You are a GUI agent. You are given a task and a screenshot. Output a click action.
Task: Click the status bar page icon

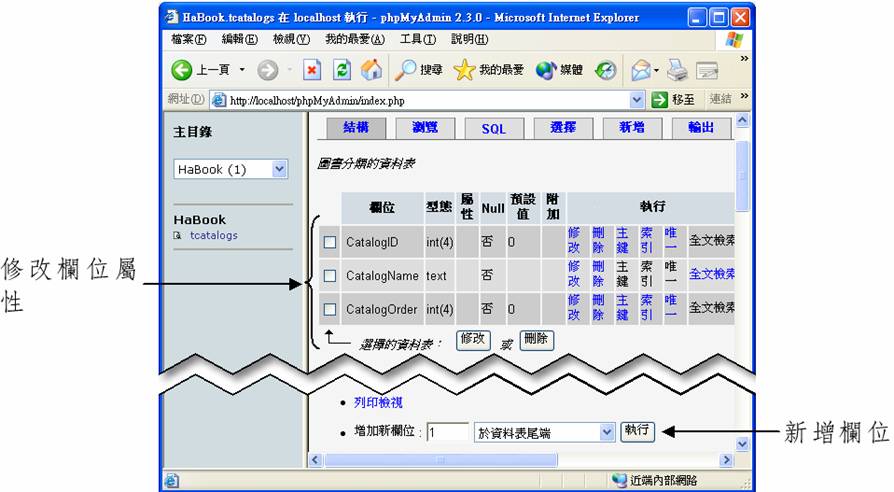tap(172, 480)
